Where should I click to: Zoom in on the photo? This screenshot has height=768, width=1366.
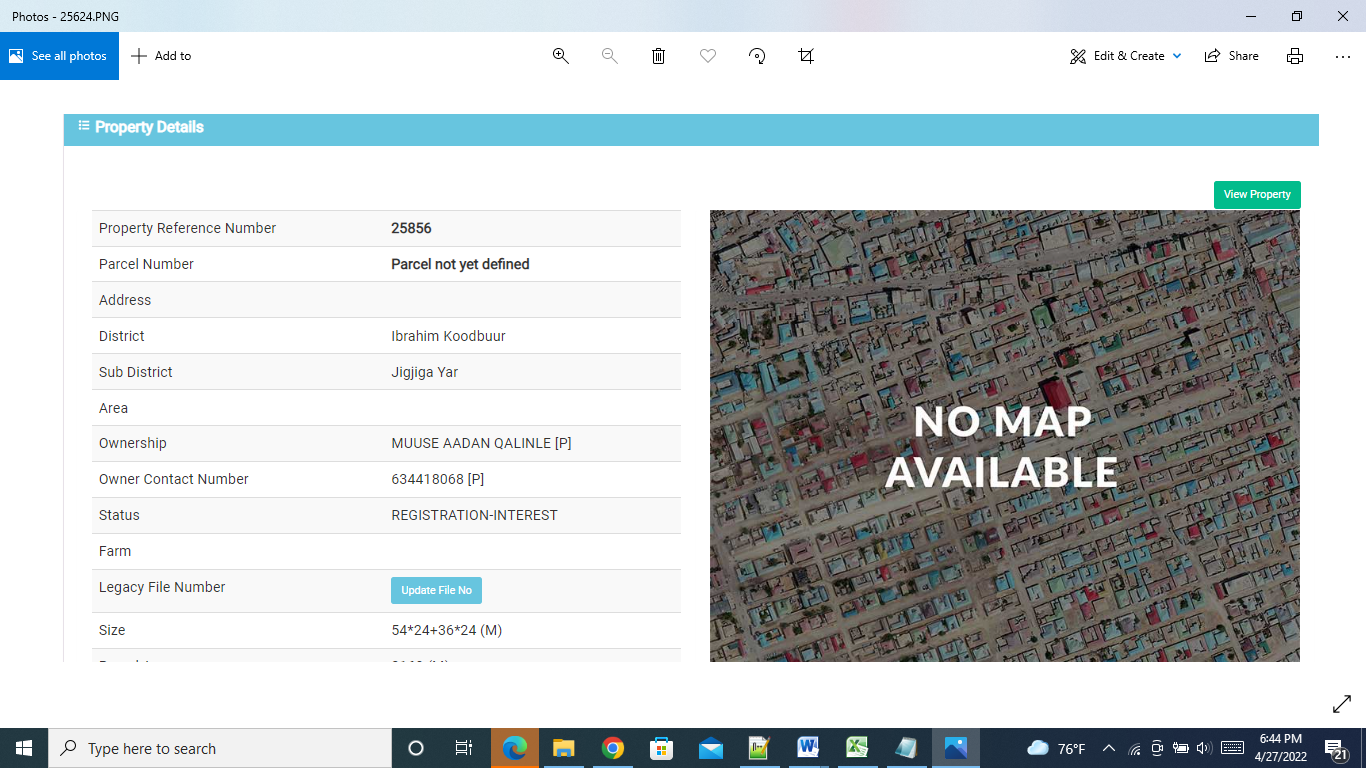(x=561, y=56)
